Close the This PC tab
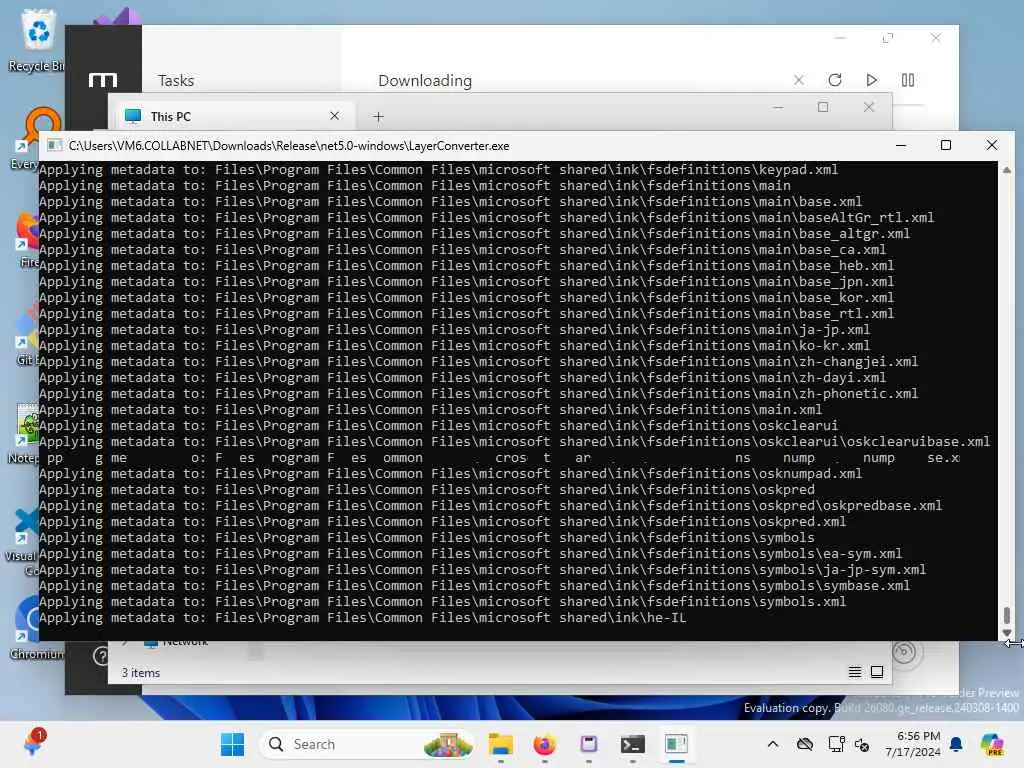This screenshot has width=1024, height=768. 334,116
